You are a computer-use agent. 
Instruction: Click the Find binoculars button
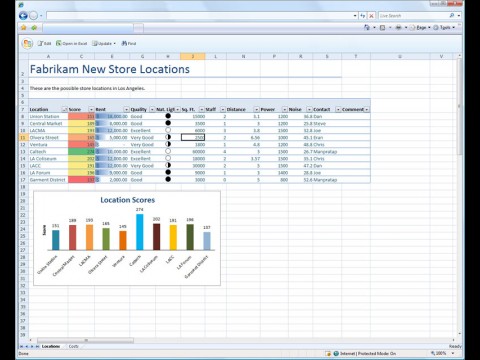click(x=129, y=43)
